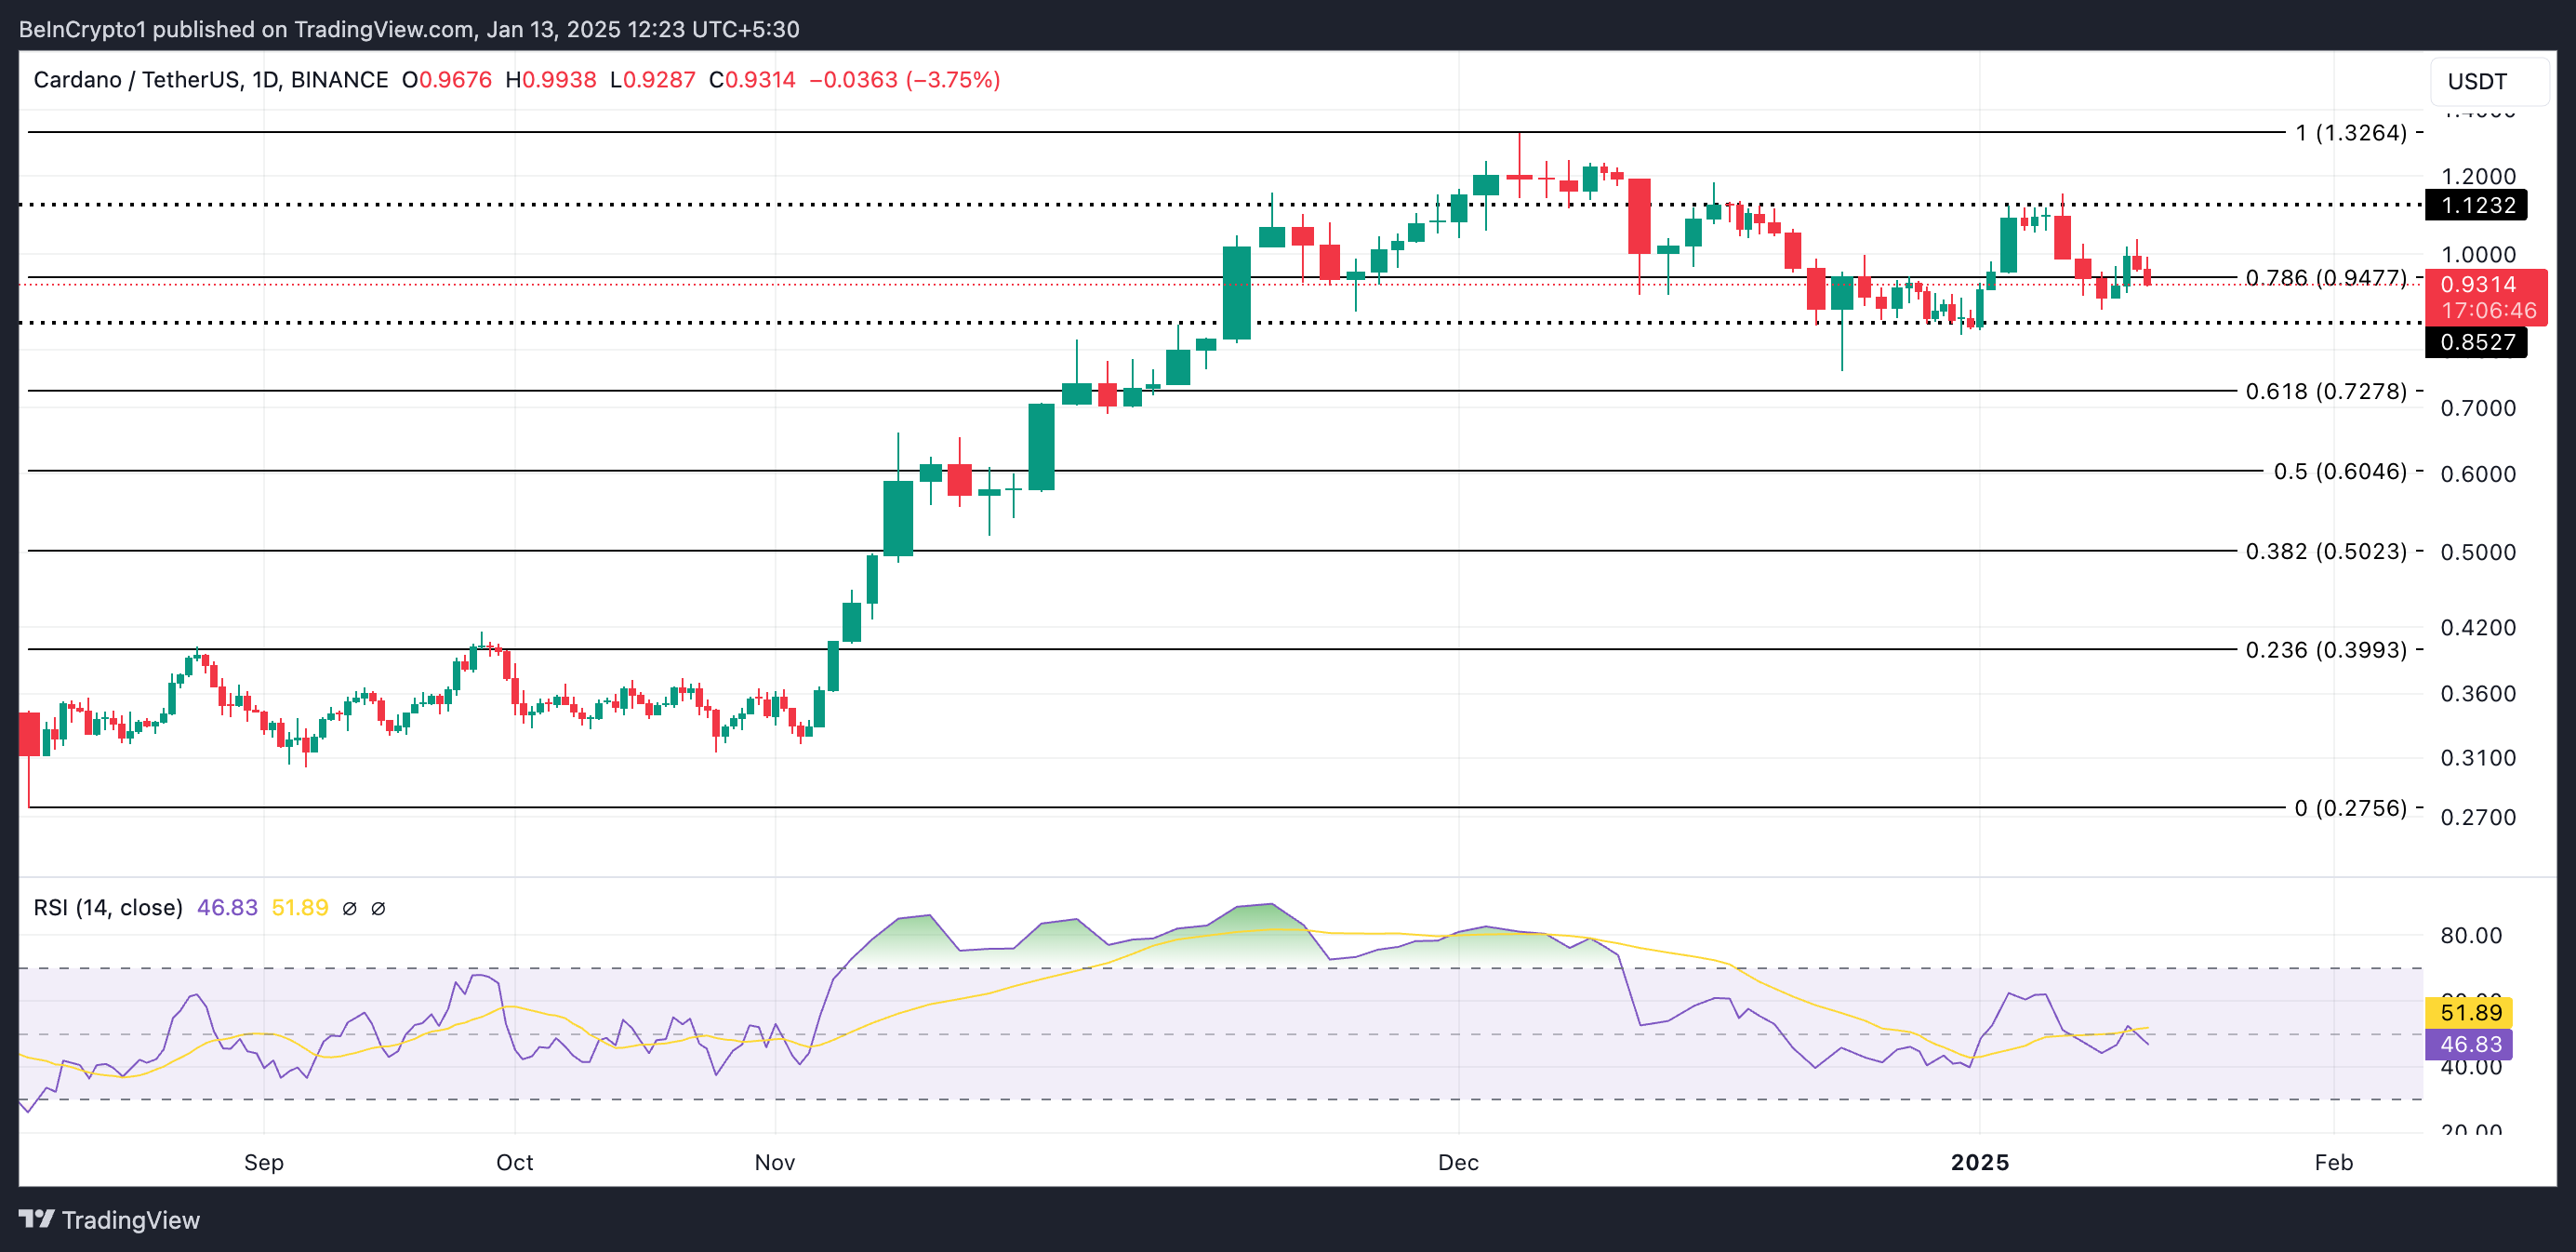The height and width of the screenshot is (1252, 2576).
Task: Click second empty-set symbol beside RSI values
Action: [x=378, y=908]
